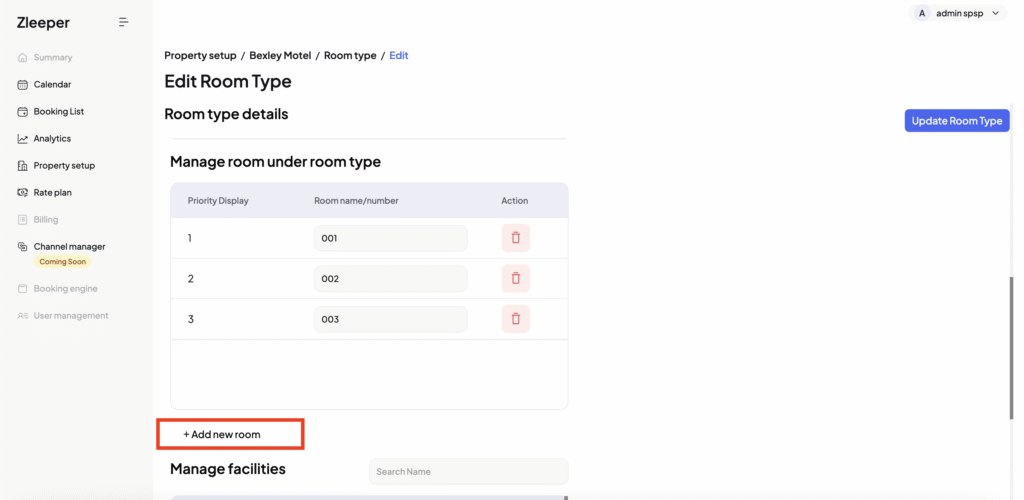The image size is (1024, 500).
Task: Select Channel manager in sidebar
Action: (69, 246)
